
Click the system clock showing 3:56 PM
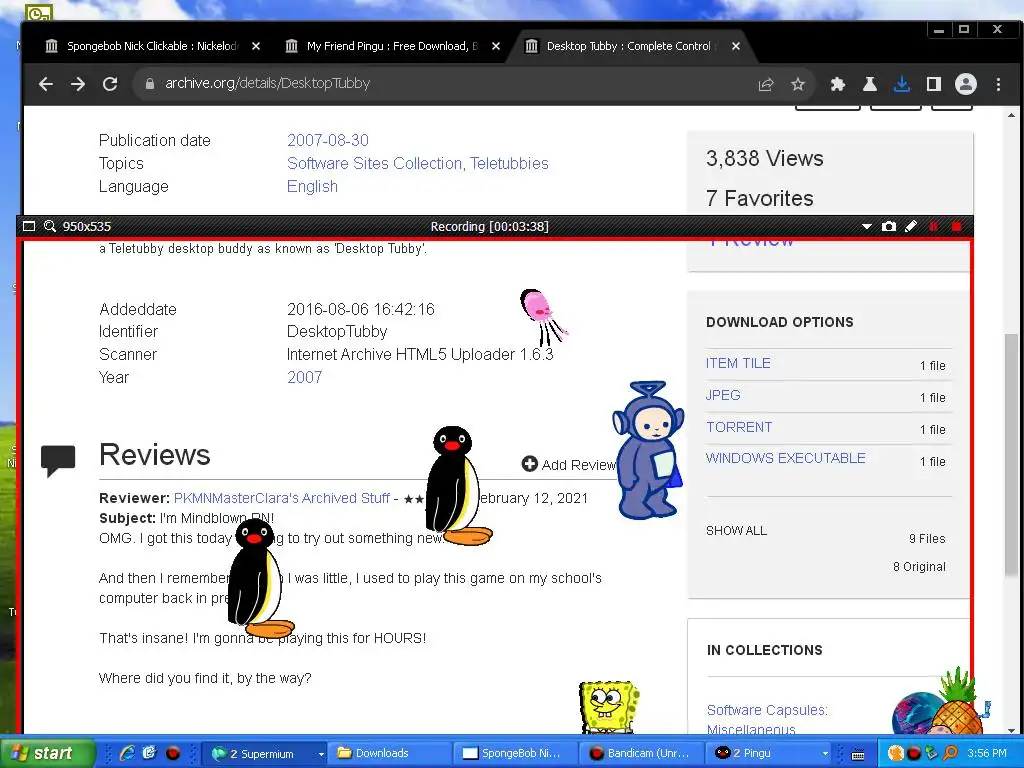click(x=986, y=753)
